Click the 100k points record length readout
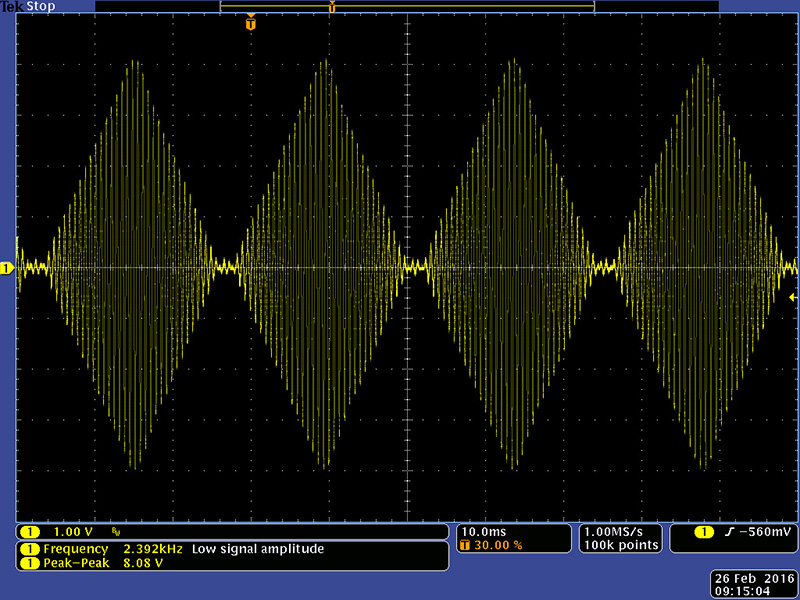The image size is (800, 600). pyautogui.click(x=620, y=545)
